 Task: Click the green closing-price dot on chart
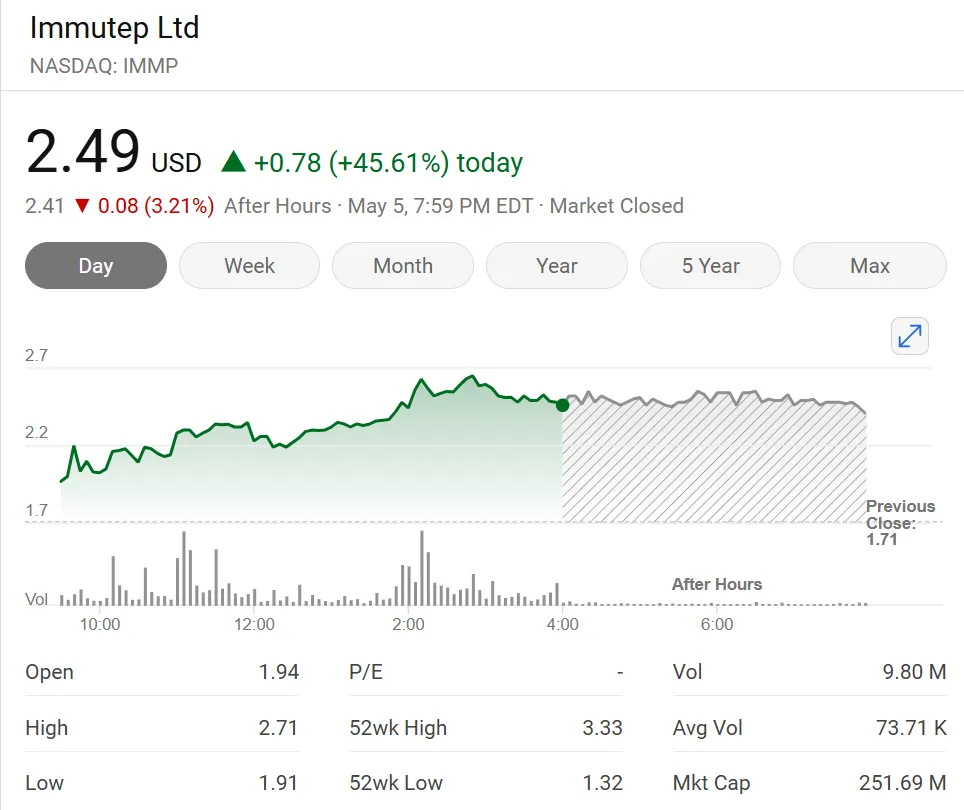coord(562,405)
